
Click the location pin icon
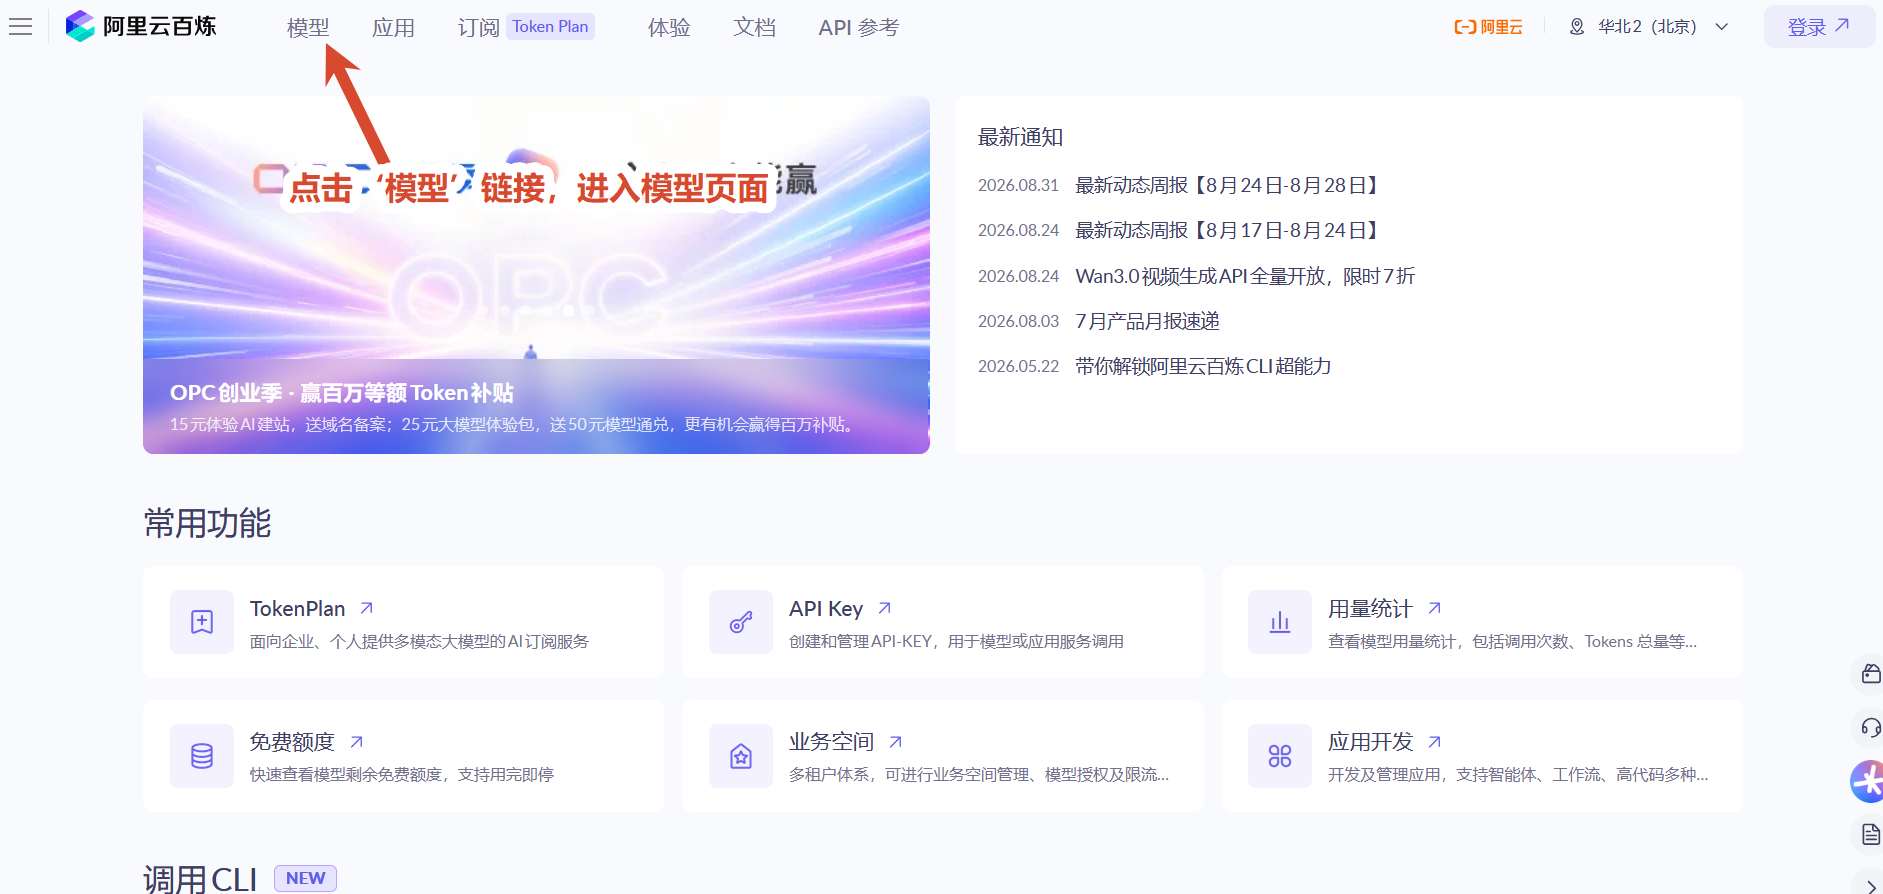(1577, 27)
